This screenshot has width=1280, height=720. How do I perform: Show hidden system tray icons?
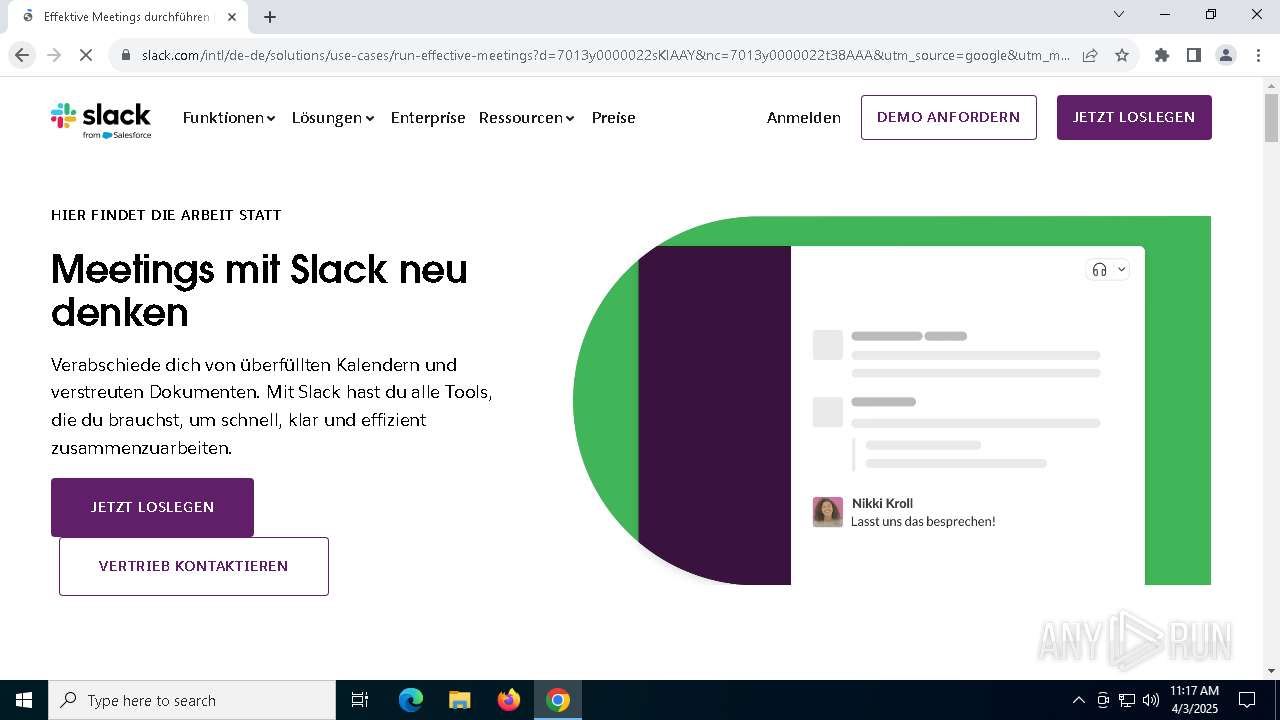tap(1078, 700)
